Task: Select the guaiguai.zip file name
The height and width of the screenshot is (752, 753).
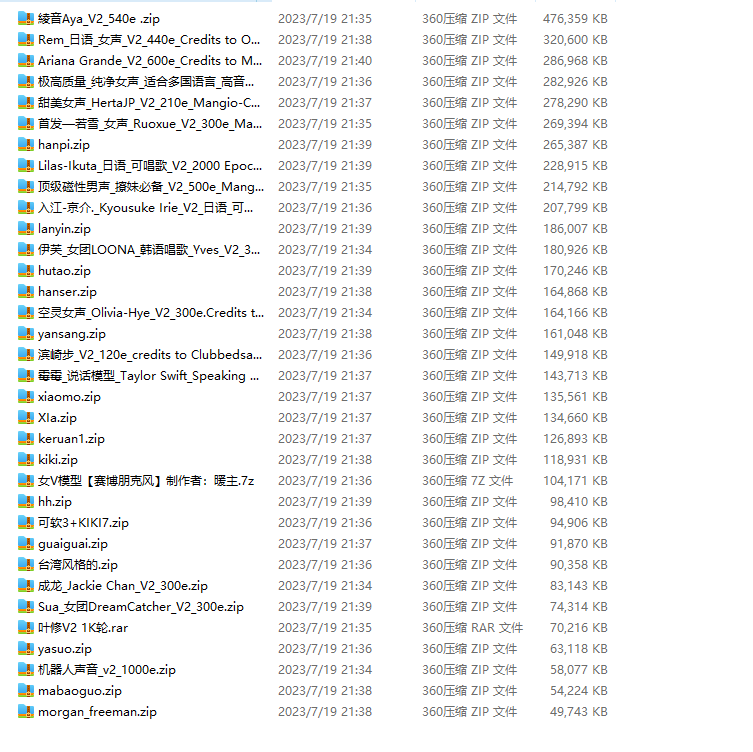Action: (73, 544)
